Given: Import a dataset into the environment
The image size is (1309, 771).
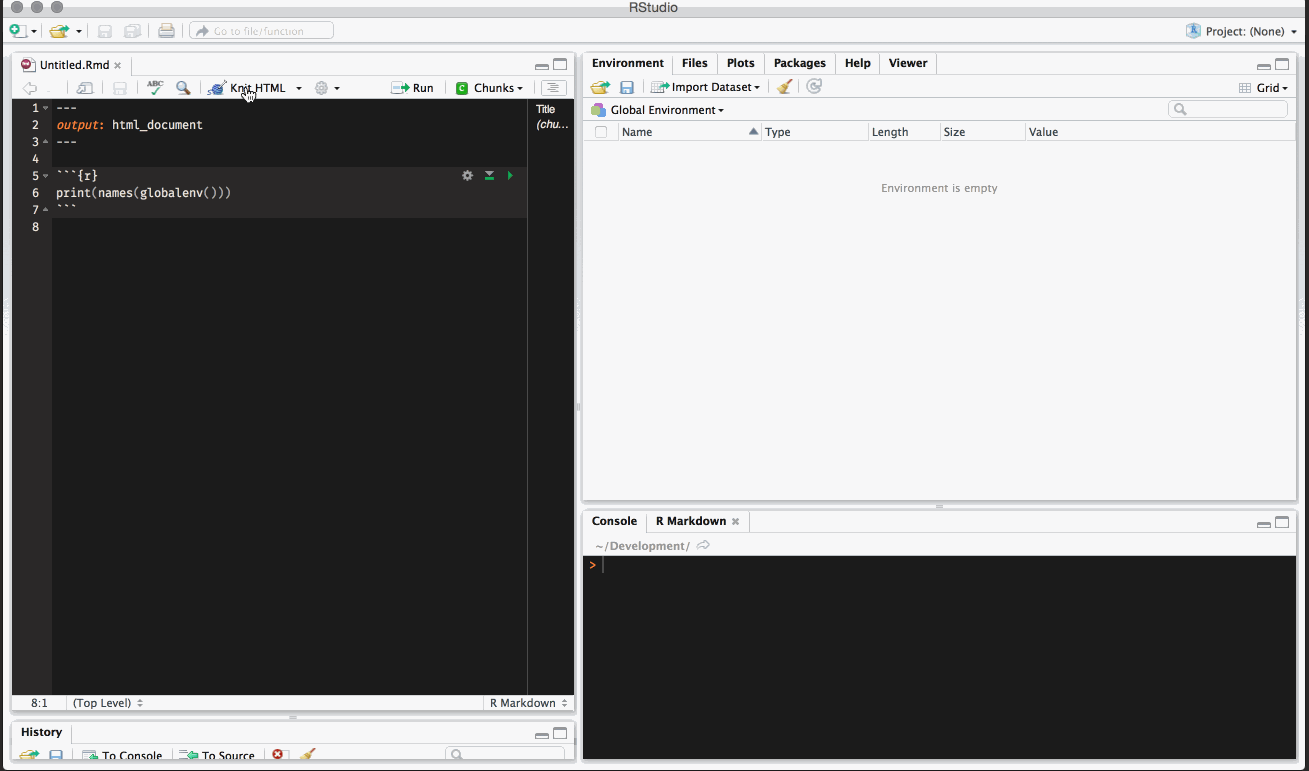Looking at the screenshot, I should coord(705,87).
